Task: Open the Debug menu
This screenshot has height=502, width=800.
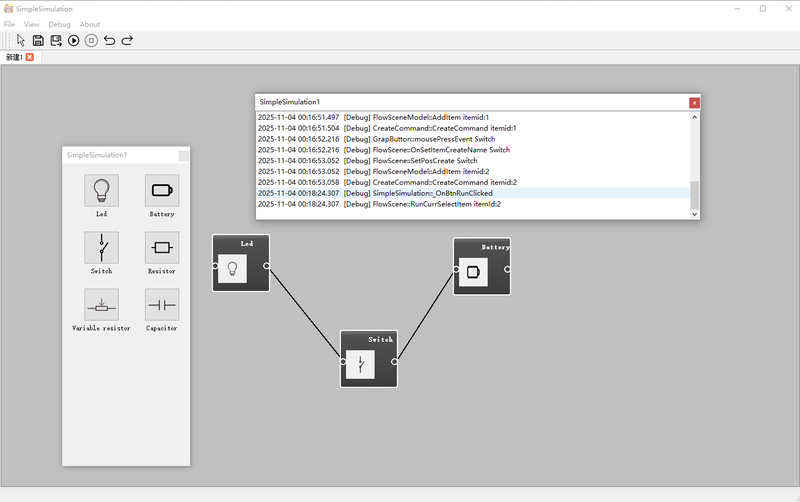Action: tap(59, 24)
